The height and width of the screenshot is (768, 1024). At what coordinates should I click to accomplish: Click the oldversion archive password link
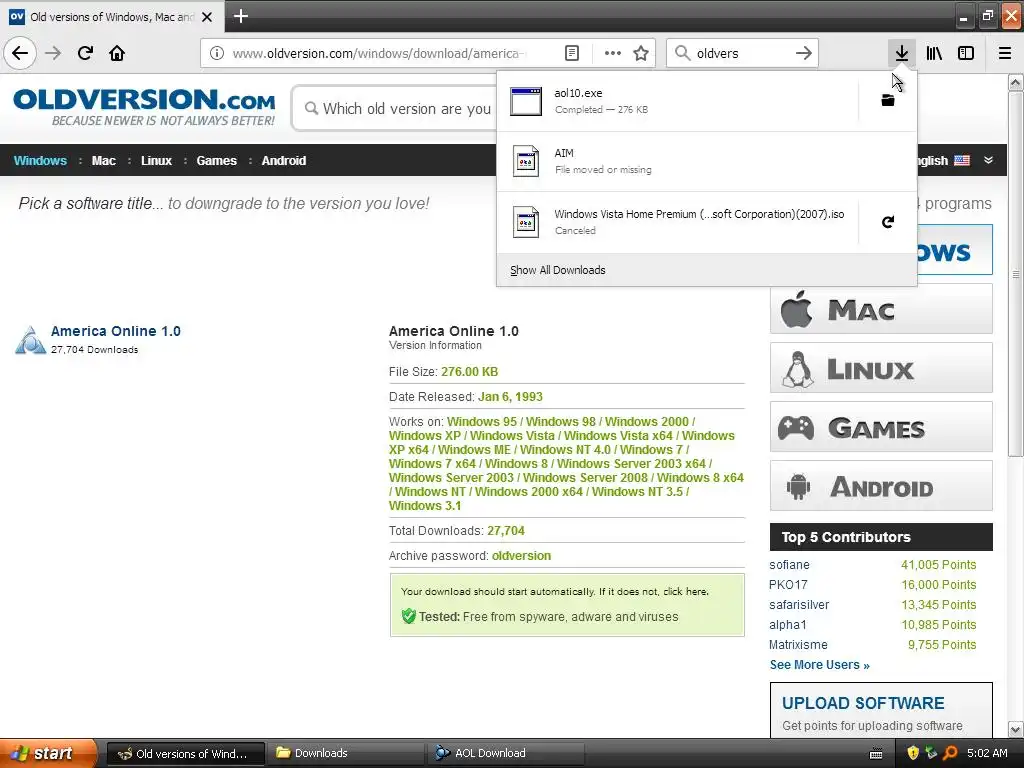click(521, 556)
